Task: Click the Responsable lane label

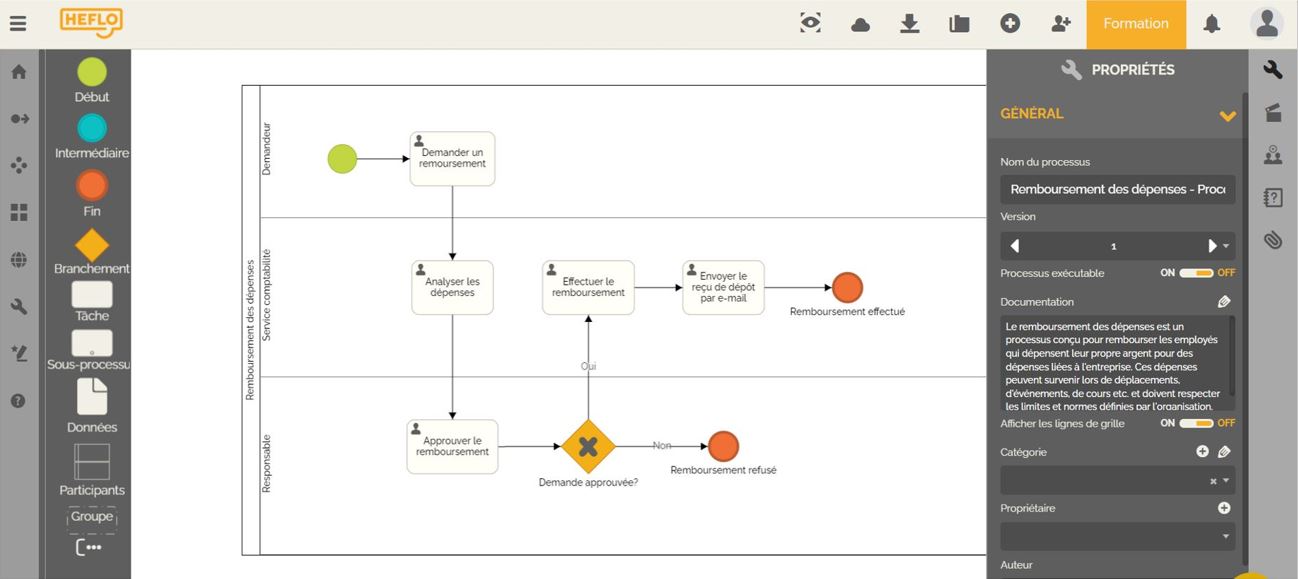Action: [x=267, y=463]
